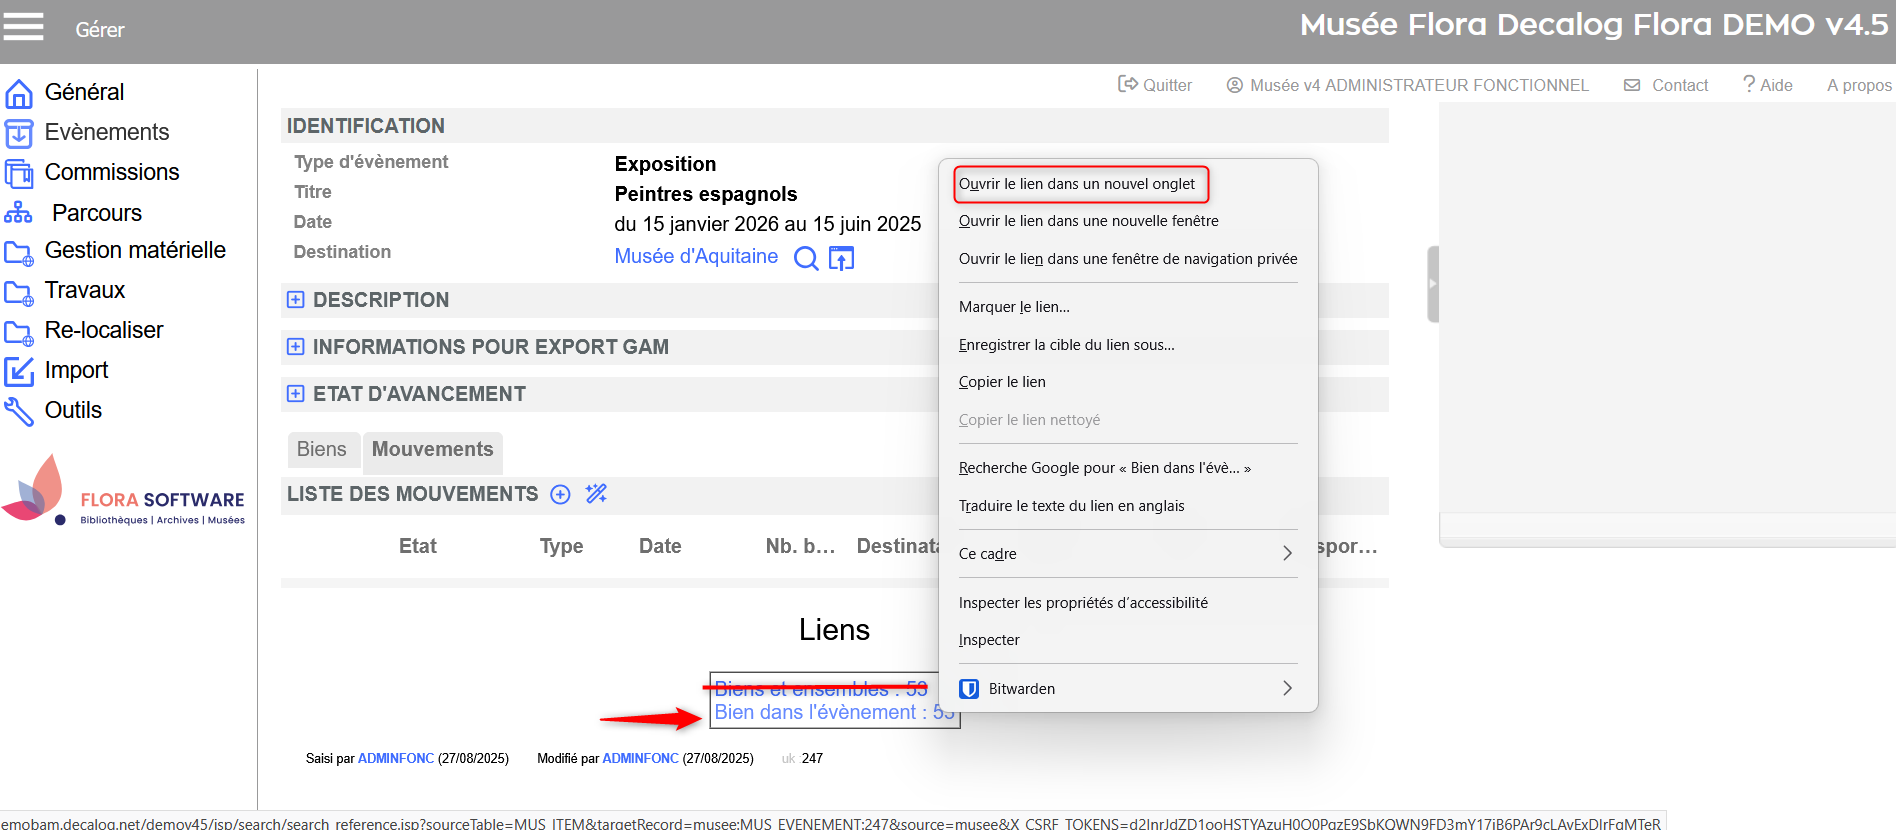Click the add movement plus icon
The image size is (1896, 830).
[561, 494]
